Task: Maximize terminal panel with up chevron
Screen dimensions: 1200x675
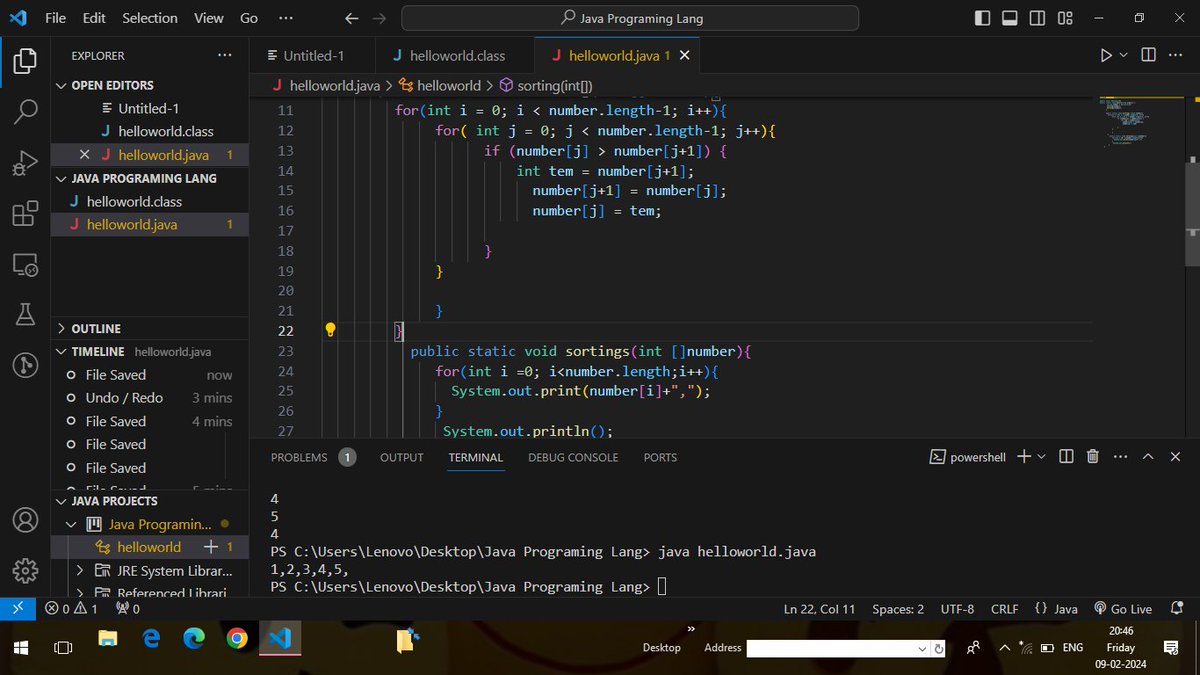Action: click(1148, 456)
